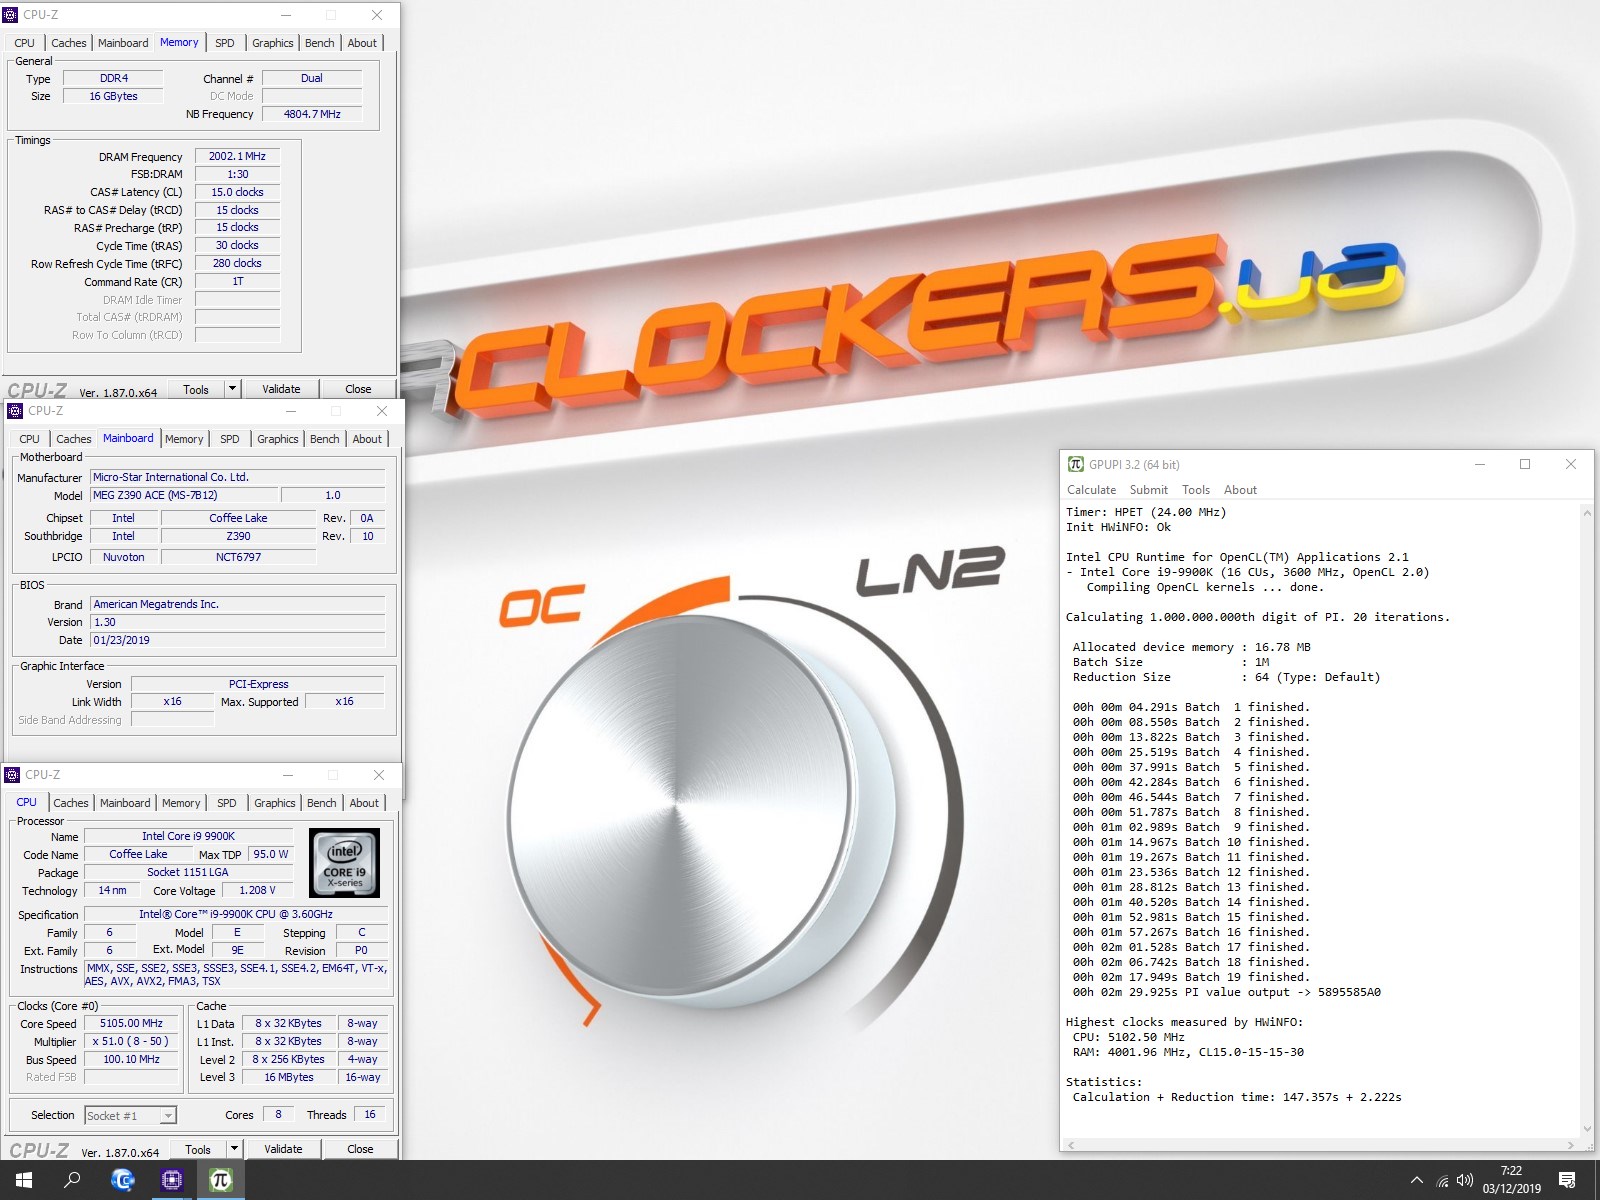Open Graphics tab in middle Mainboard CPU-Z window

(277, 439)
